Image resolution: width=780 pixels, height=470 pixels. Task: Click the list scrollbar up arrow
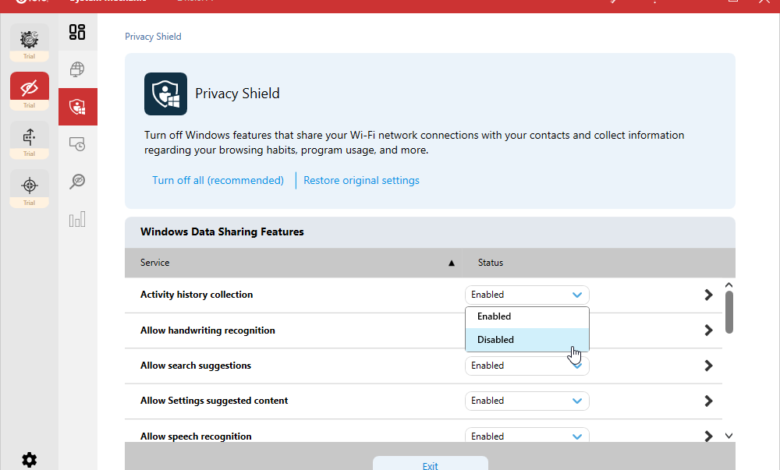tap(729, 285)
